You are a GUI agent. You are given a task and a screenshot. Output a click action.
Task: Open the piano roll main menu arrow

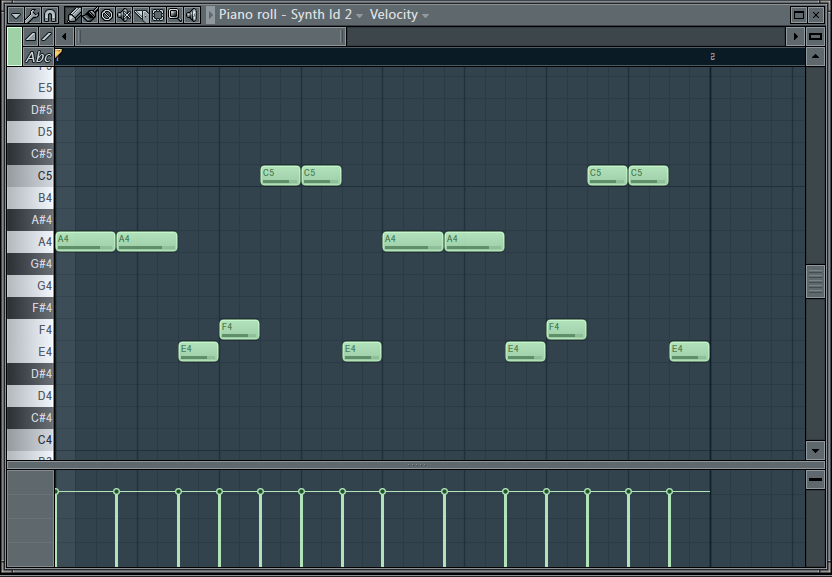(x=15, y=15)
